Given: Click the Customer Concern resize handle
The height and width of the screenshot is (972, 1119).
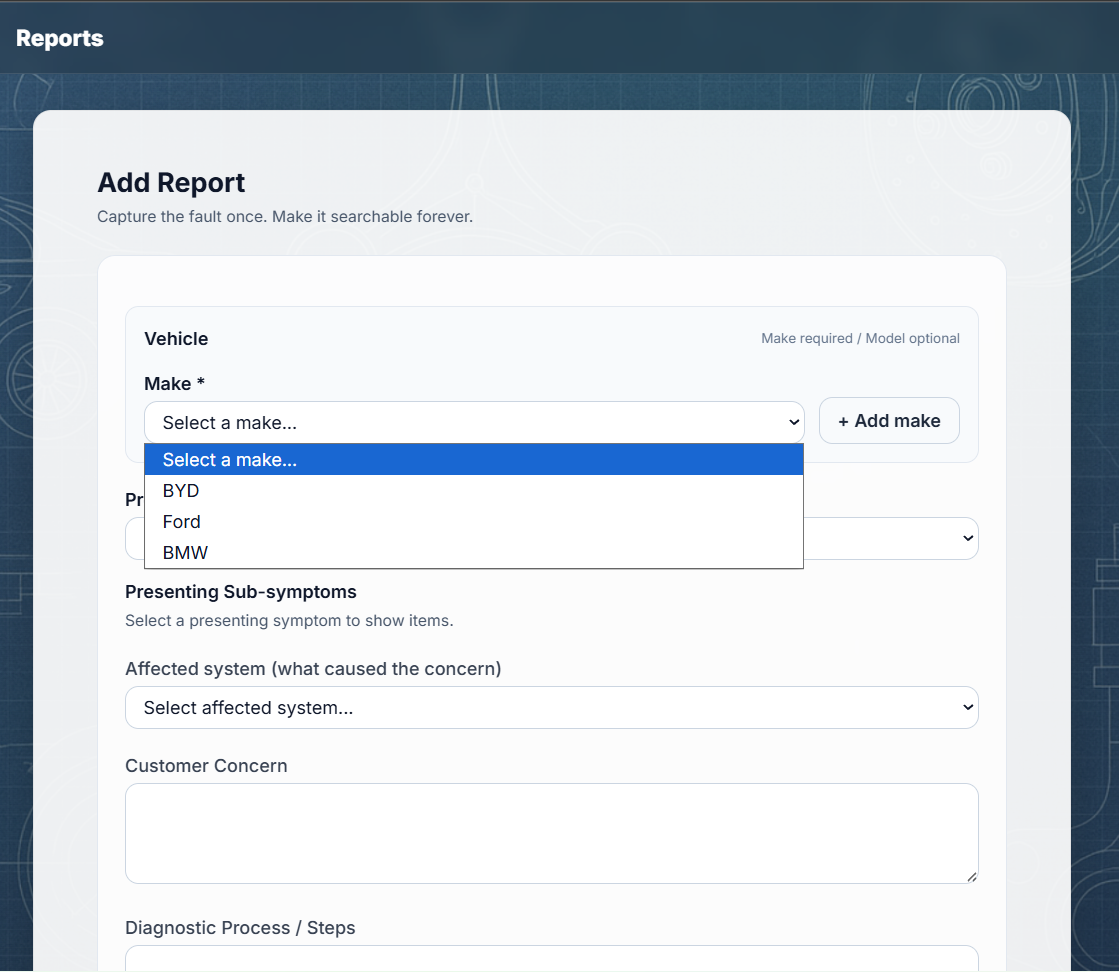Looking at the screenshot, I should 972,877.
